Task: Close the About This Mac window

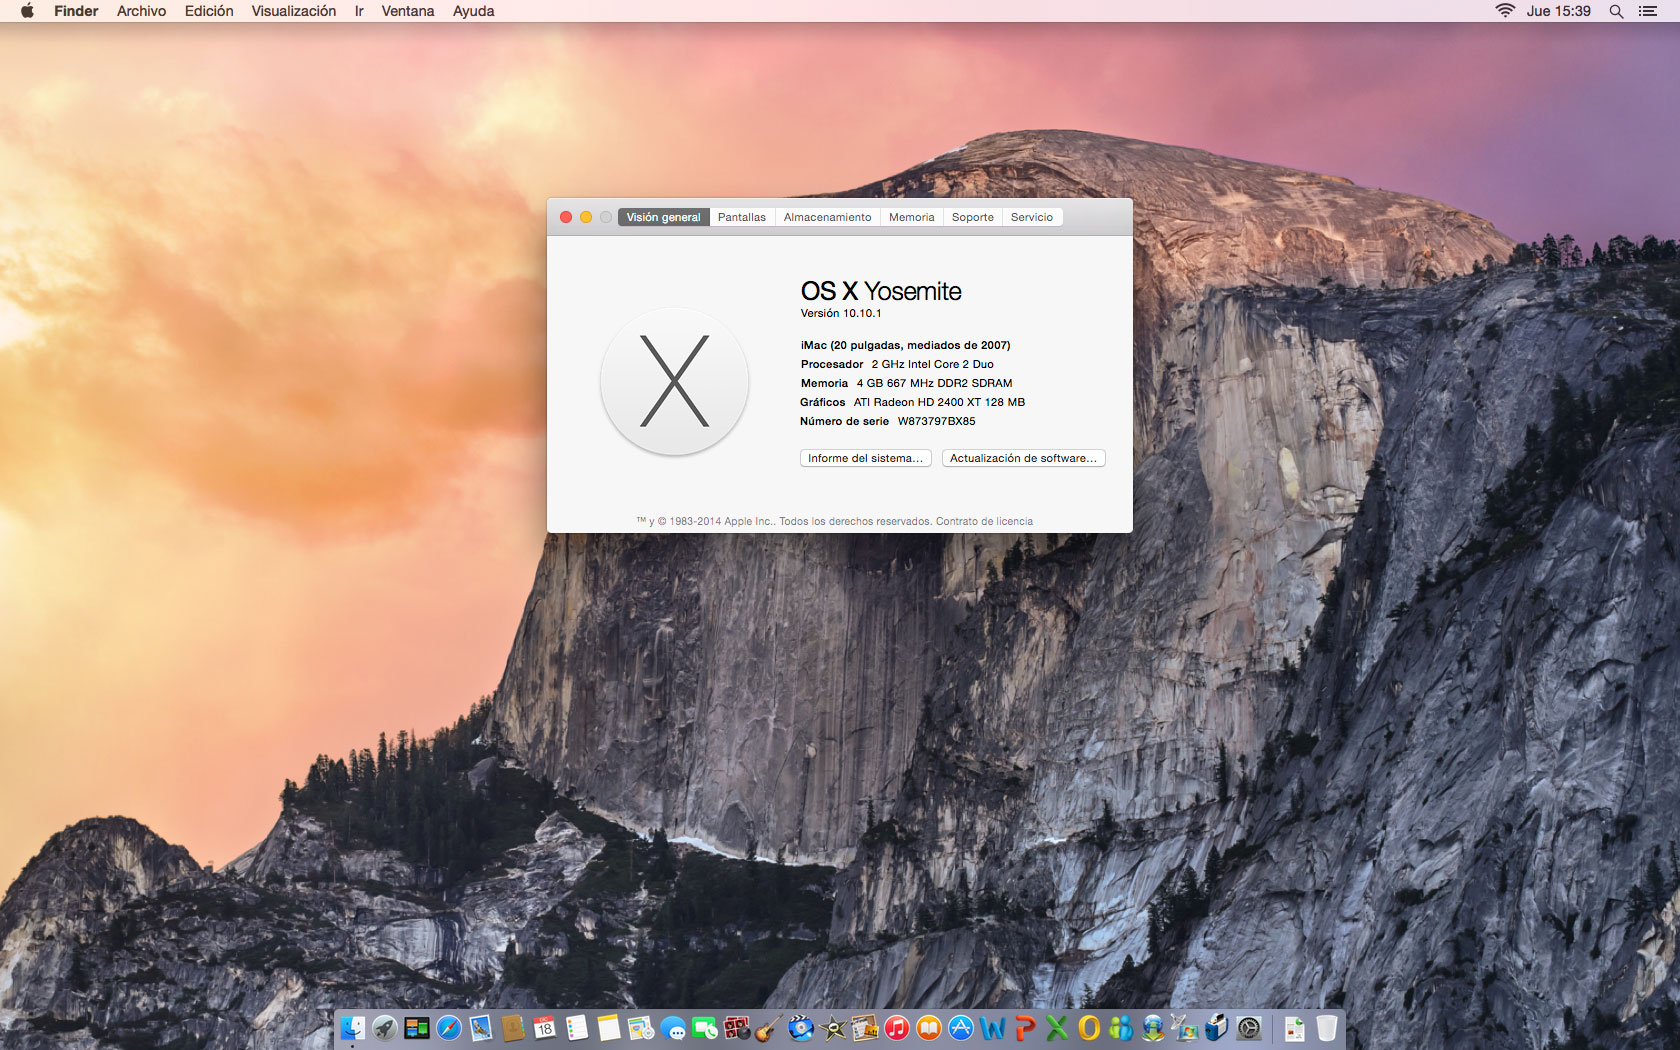Action: (x=566, y=217)
